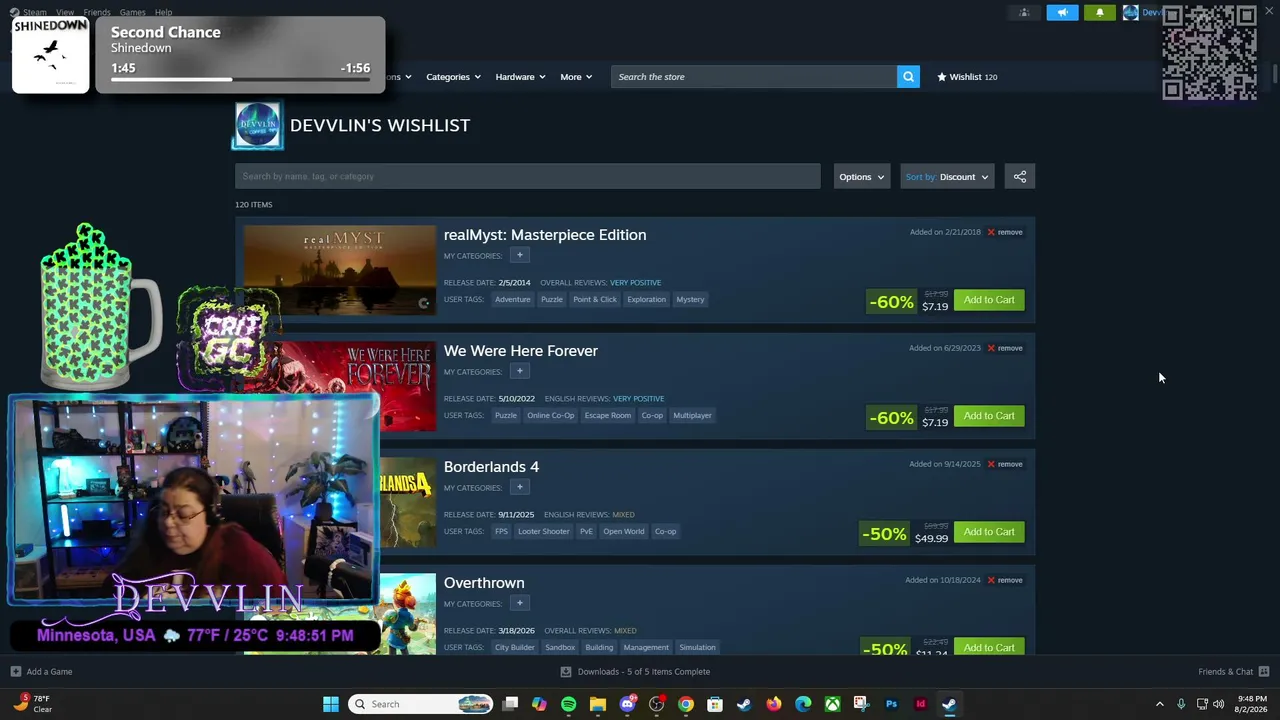The width and height of the screenshot is (1280, 720).
Task: Open the Windows Start menu
Action: point(331,704)
